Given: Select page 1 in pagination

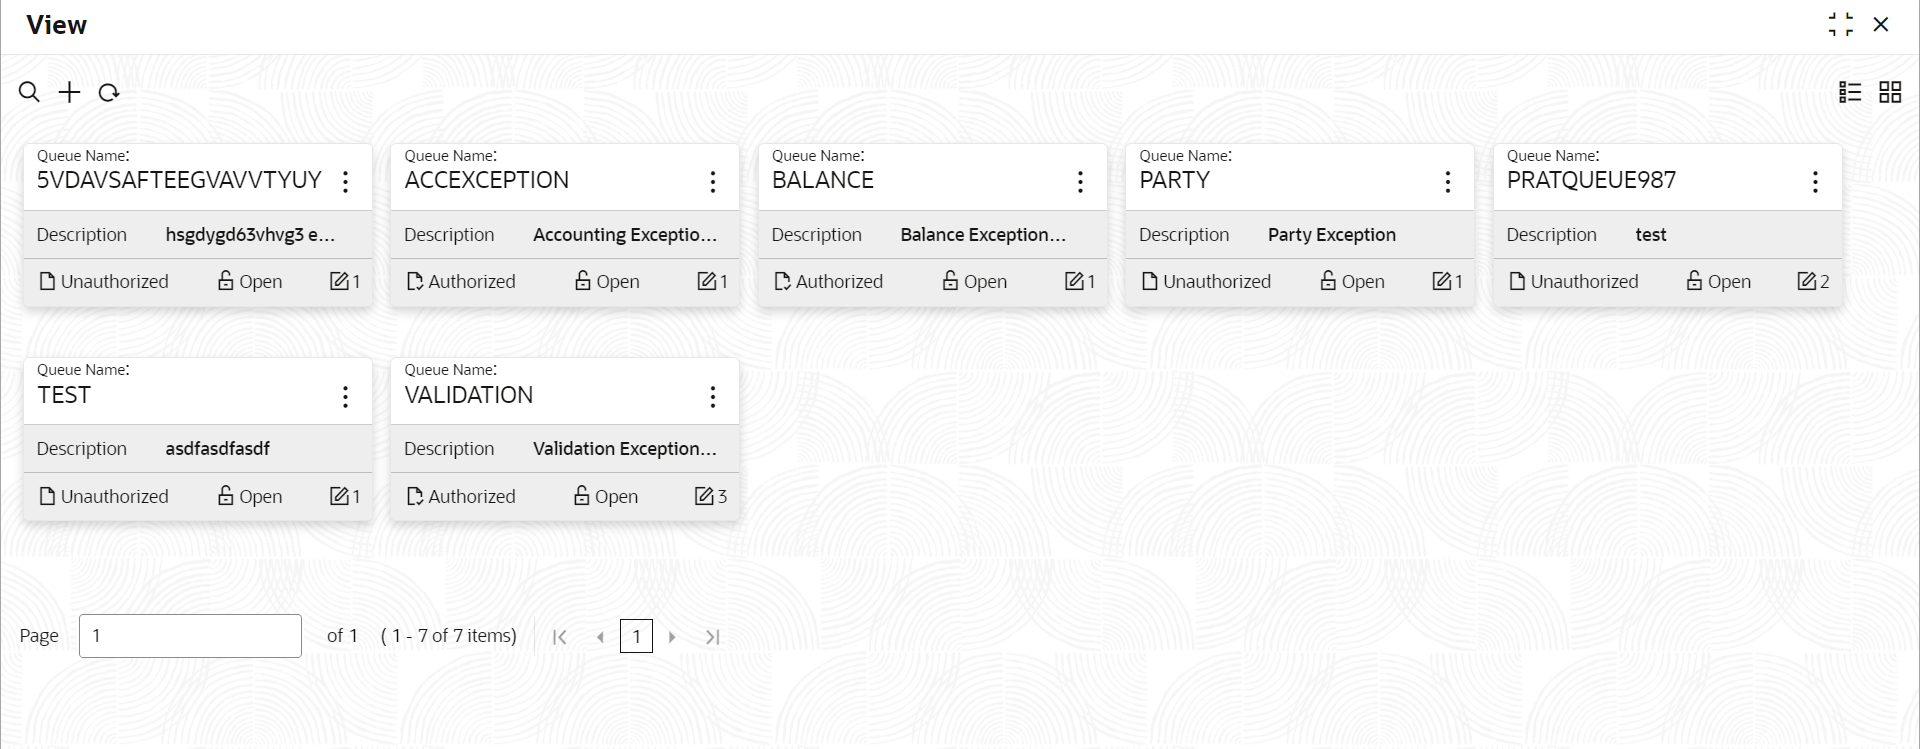Looking at the screenshot, I should point(636,636).
